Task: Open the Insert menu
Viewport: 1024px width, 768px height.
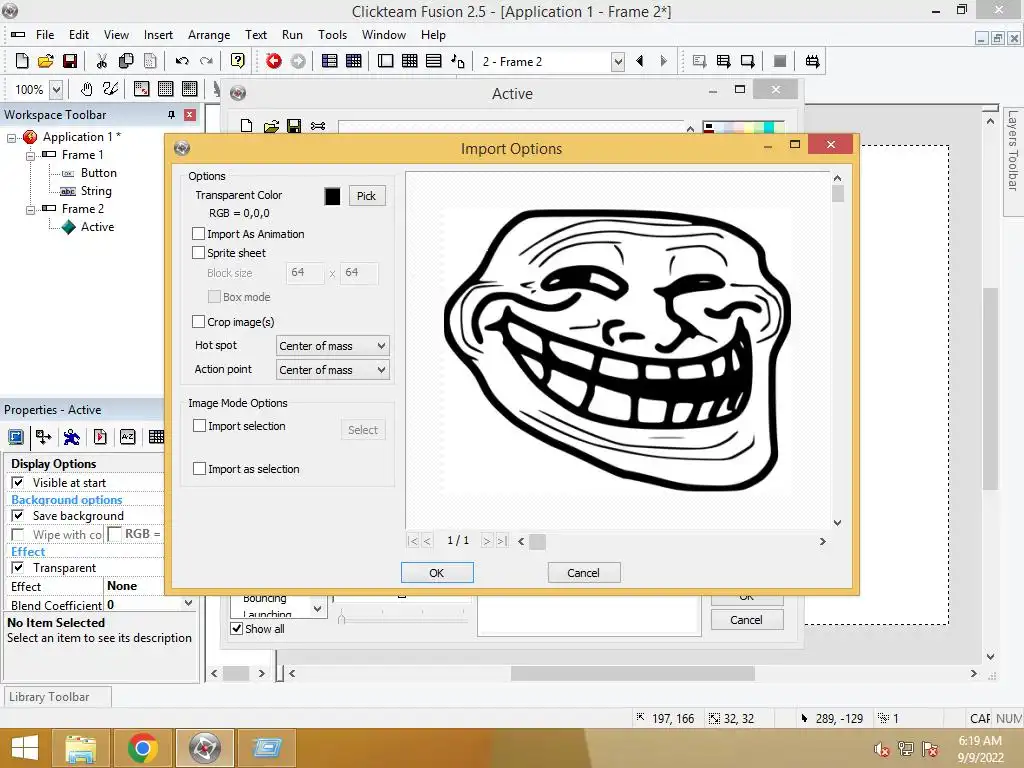Action: (158, 35)
